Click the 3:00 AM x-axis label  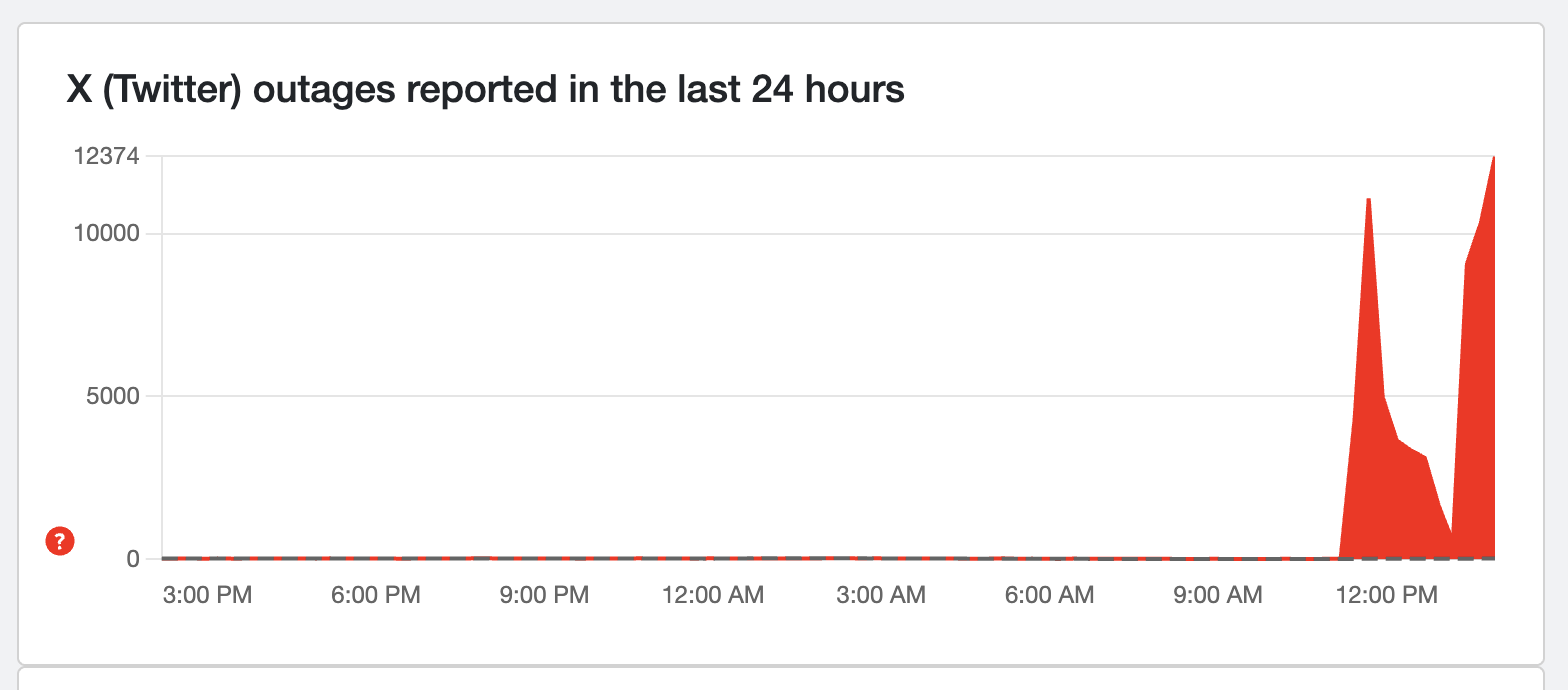tap(881, 595)
